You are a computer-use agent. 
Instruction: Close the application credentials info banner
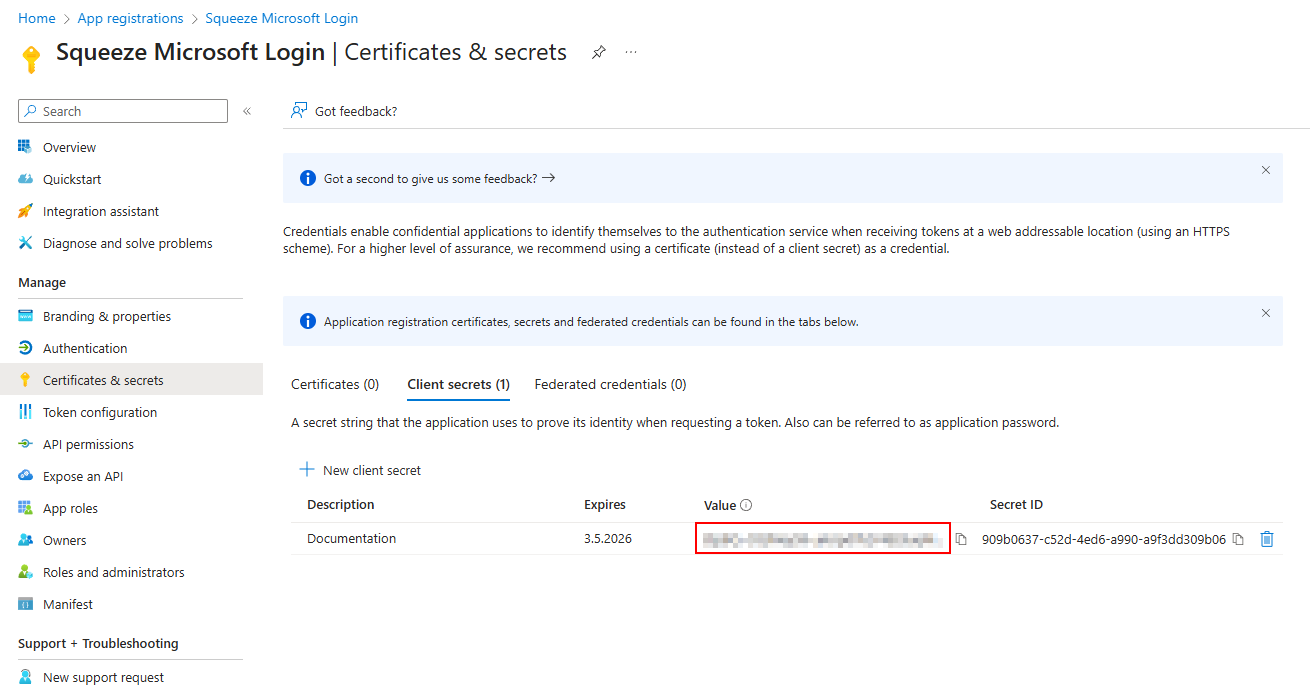coord(1265,313)
